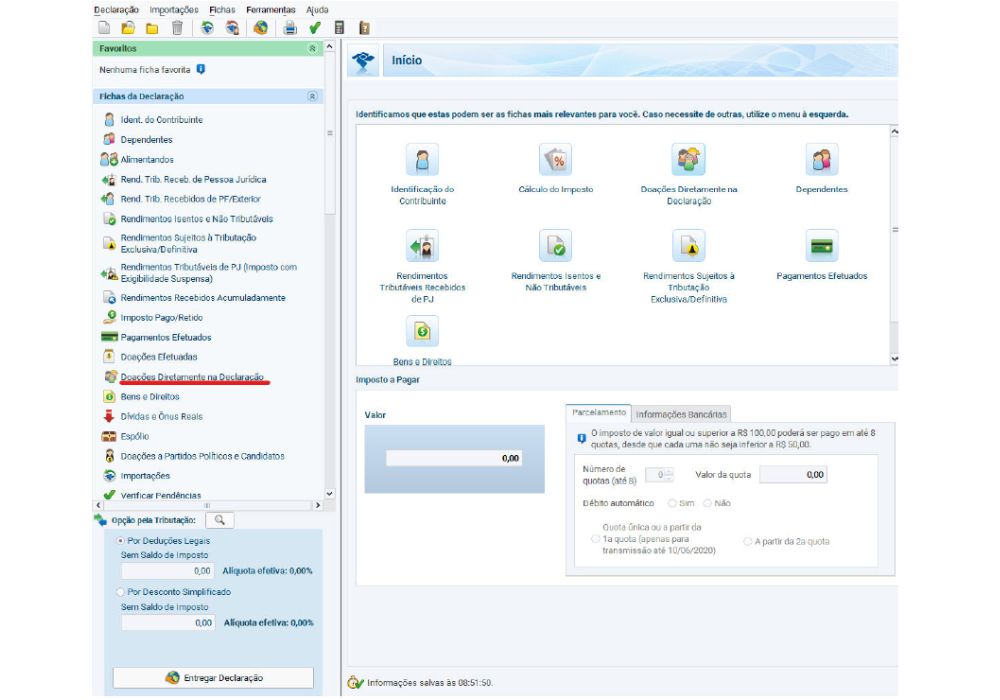
Task: Increase Número de quotas stepper
Action: coord(669,471)
